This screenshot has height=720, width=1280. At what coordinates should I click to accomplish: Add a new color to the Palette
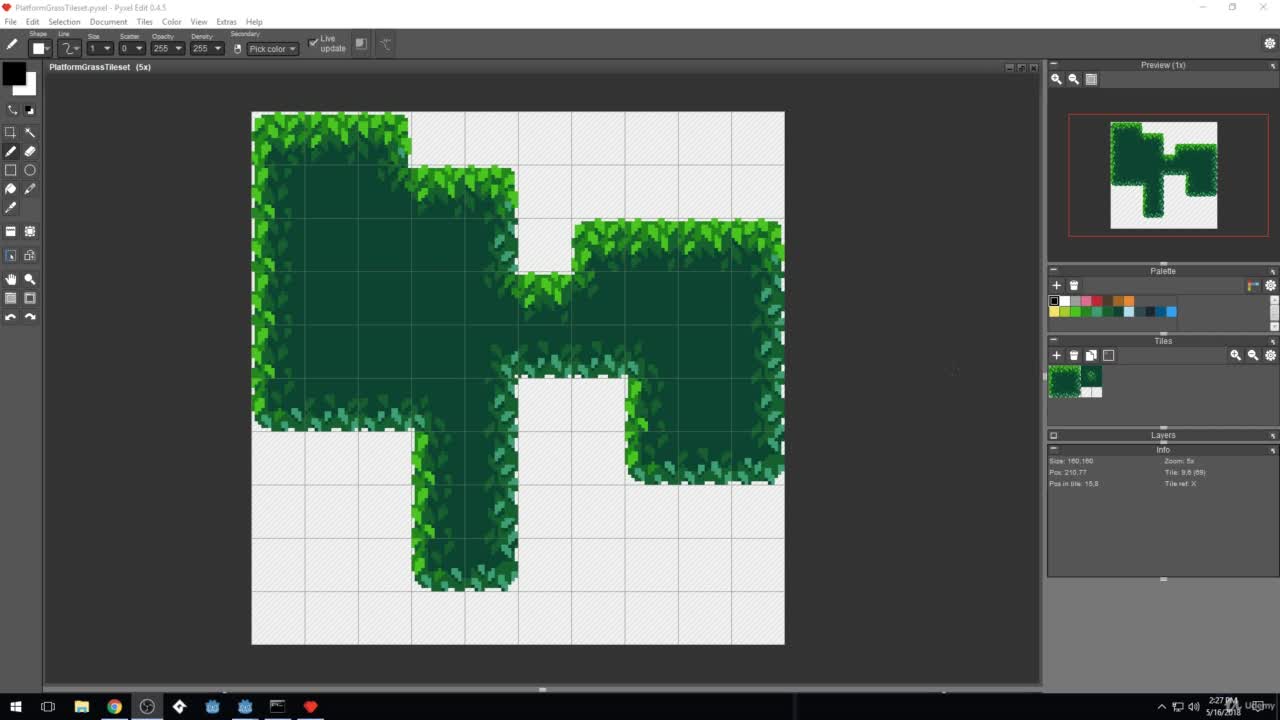click(x=1056, y=286)
